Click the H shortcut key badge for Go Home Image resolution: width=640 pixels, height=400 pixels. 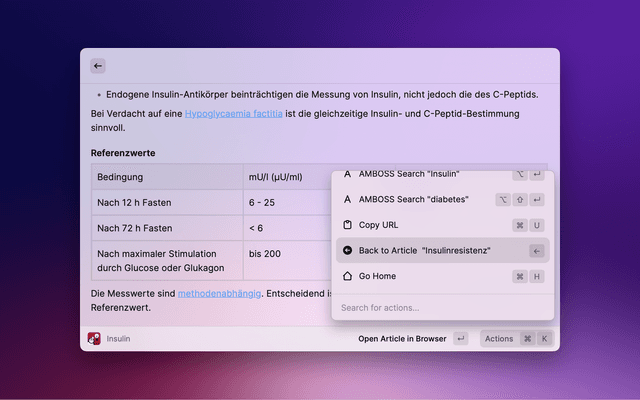point(537,276)
